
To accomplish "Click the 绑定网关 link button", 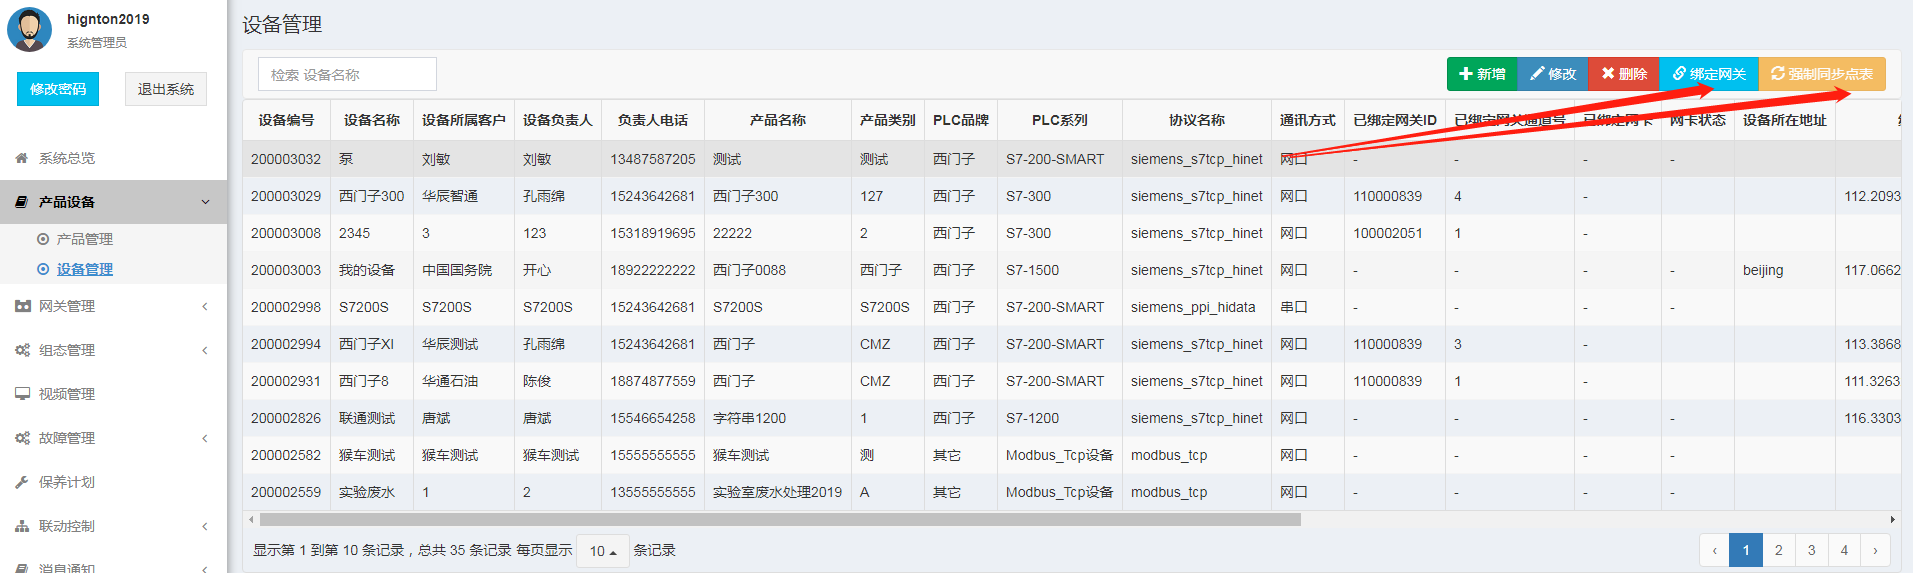I will 1709,74.
